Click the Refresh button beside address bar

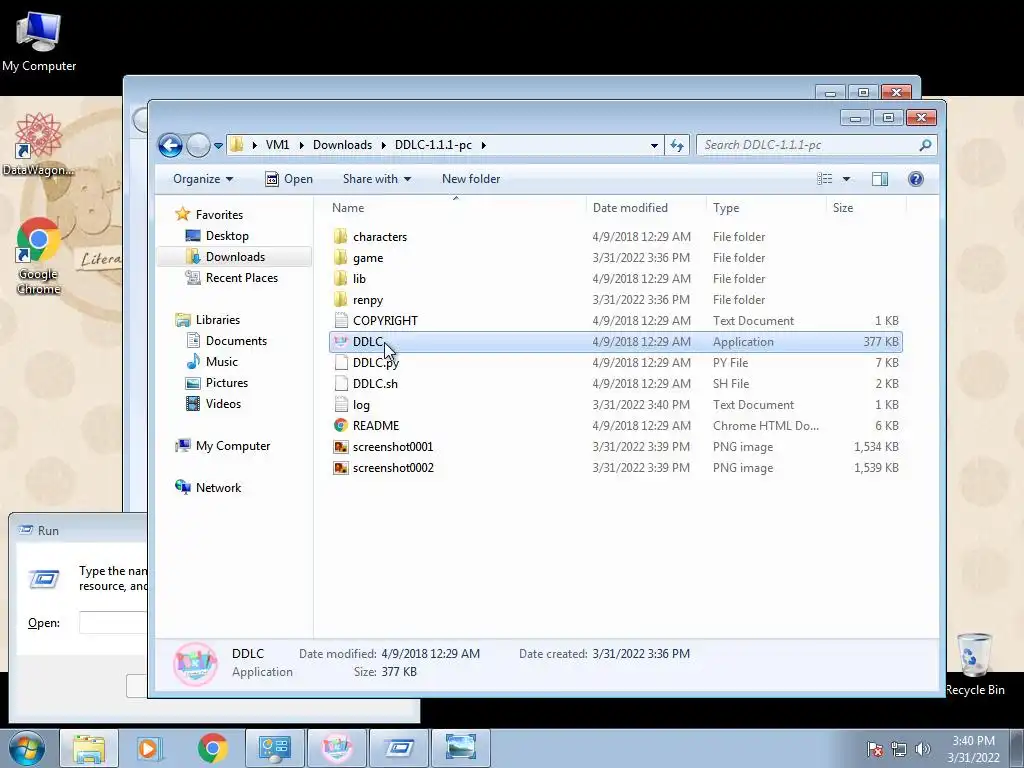pyautogui.click(x=677, y=145)
